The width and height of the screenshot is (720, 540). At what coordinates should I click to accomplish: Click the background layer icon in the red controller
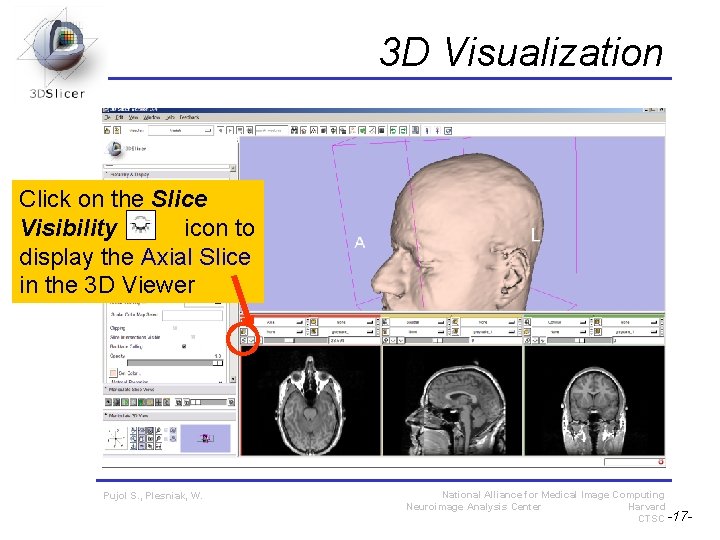(314, 332)
